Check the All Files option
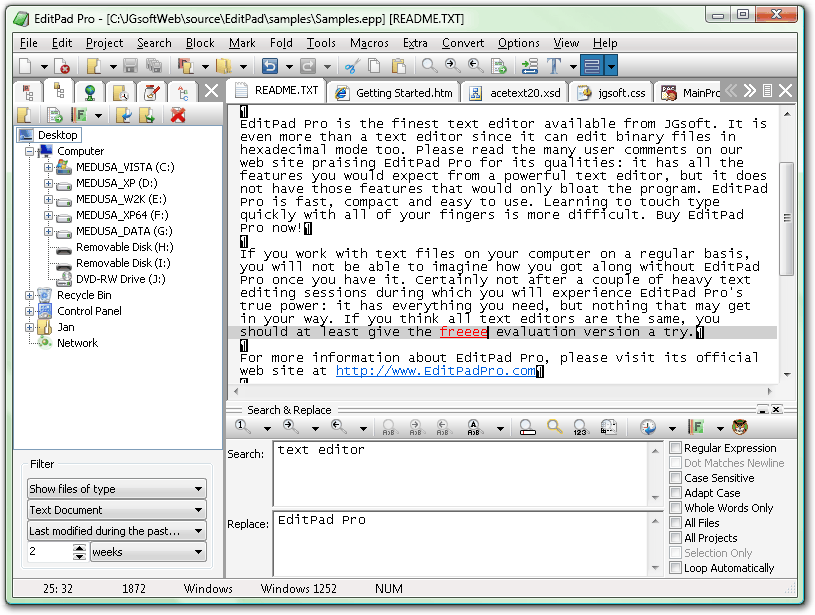The width and height of the screenshot is (815, 615). [675, 522]
